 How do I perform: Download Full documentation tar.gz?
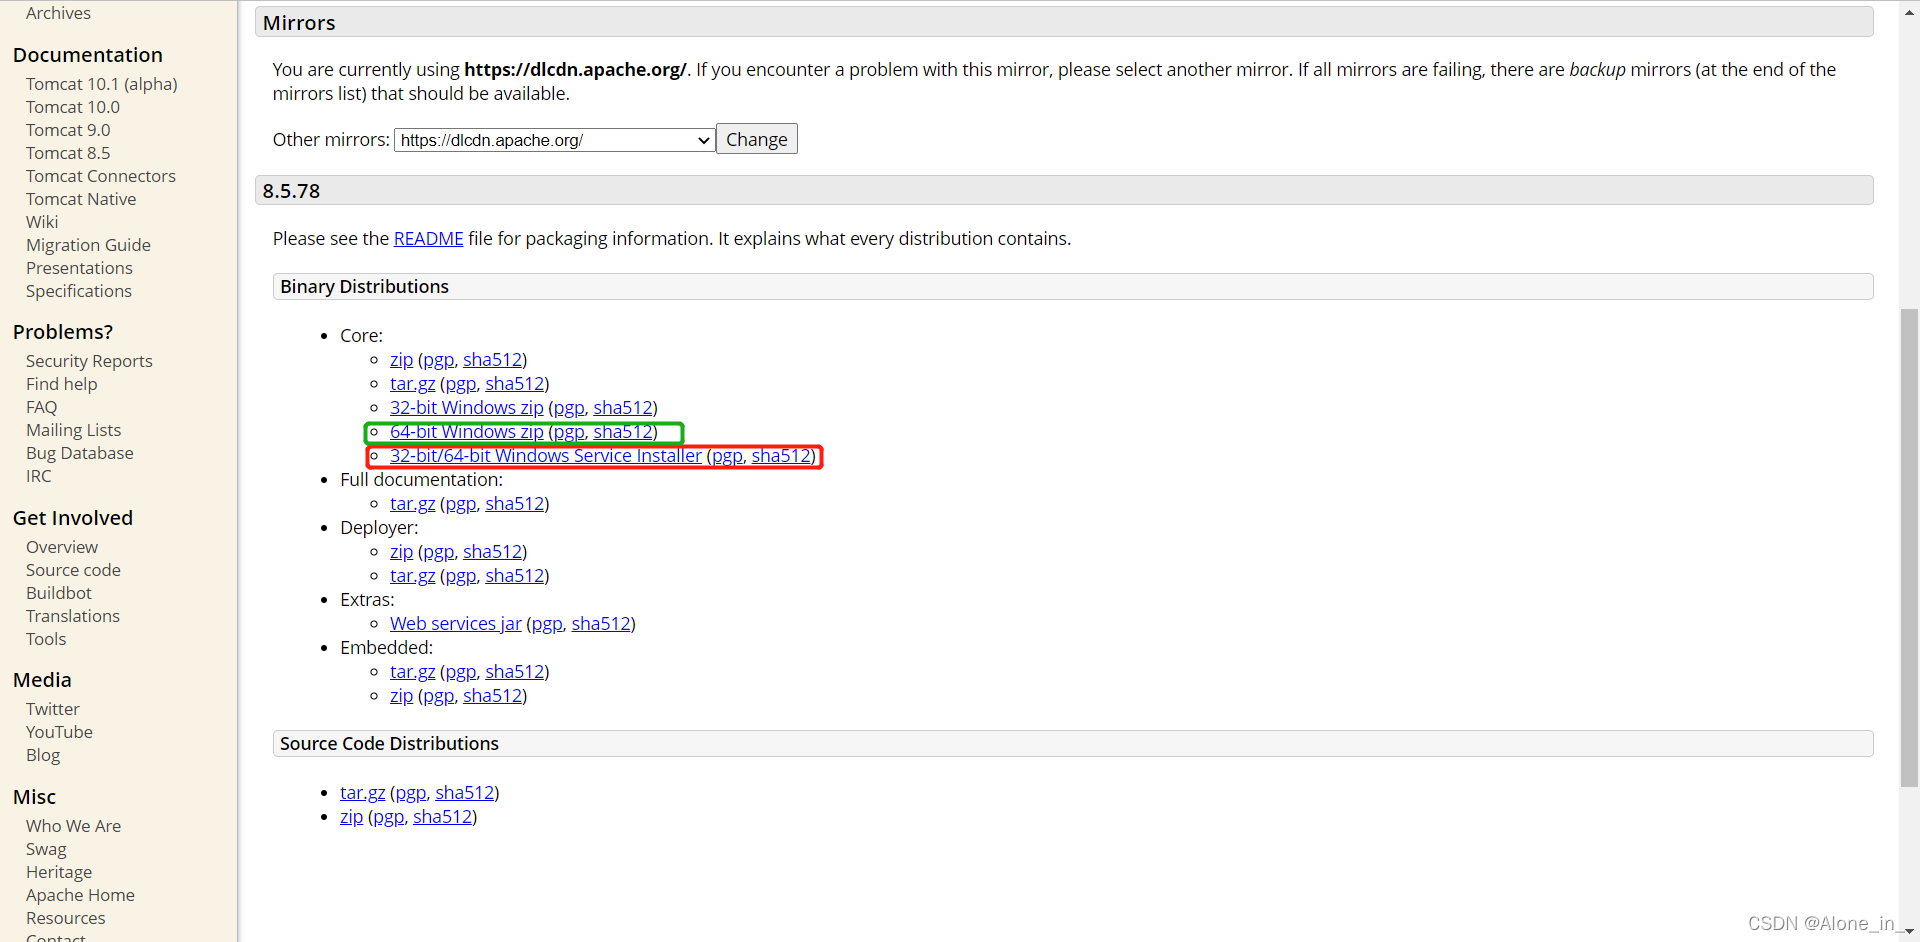412,504
